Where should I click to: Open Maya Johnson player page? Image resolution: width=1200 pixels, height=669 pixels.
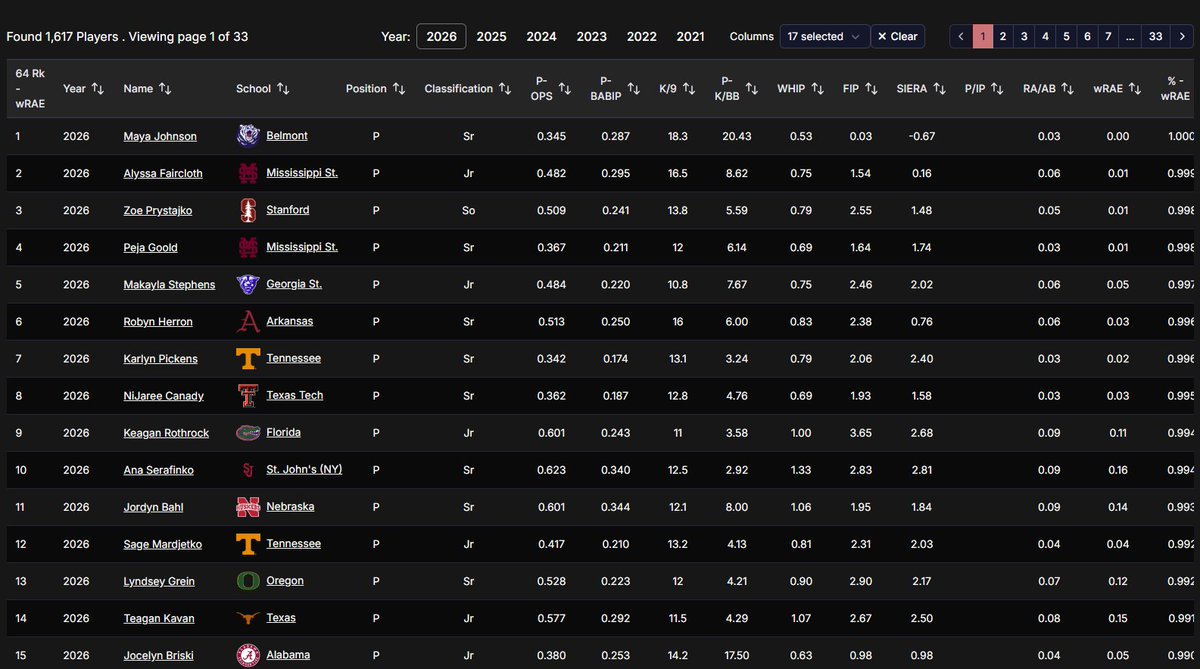pos(160,136)
